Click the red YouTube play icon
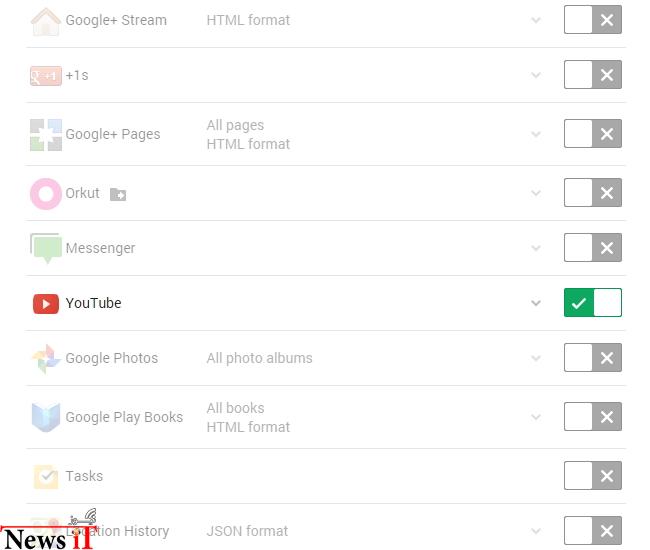This screenshot has height=550, width=650. pyautogui.click(x=46, y=304)
